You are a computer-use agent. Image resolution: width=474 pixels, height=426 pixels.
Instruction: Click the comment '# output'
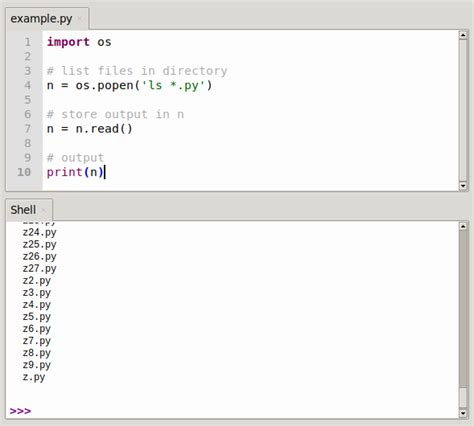(75, 158)
